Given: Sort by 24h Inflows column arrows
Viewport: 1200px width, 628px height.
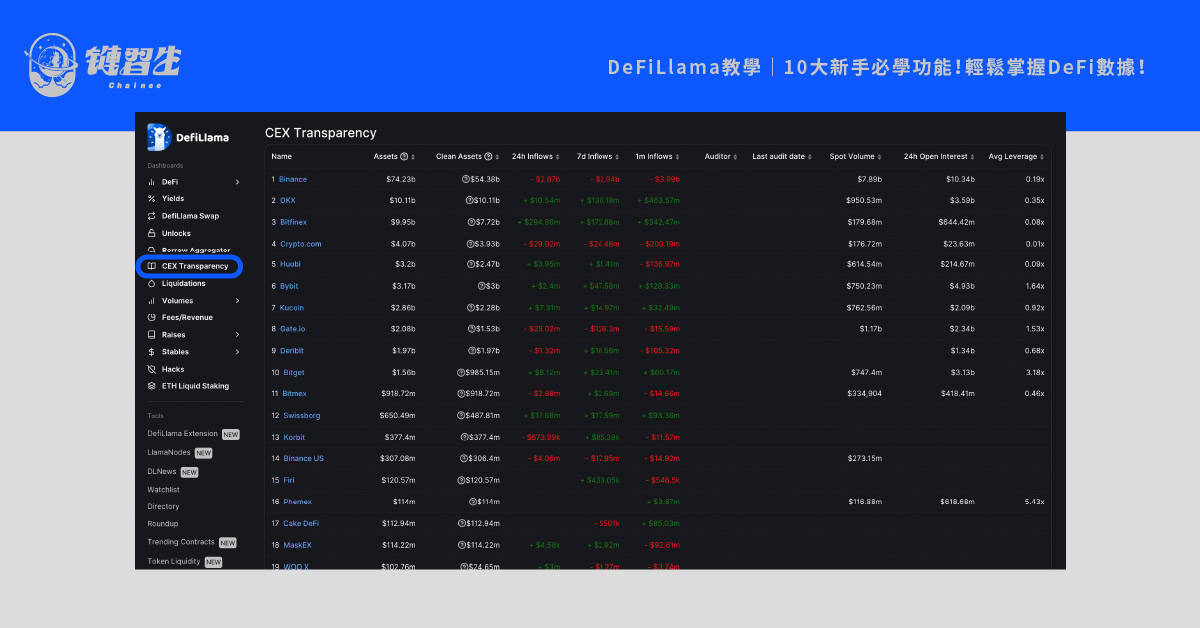Looking at the screenshot, I should 557,156.
